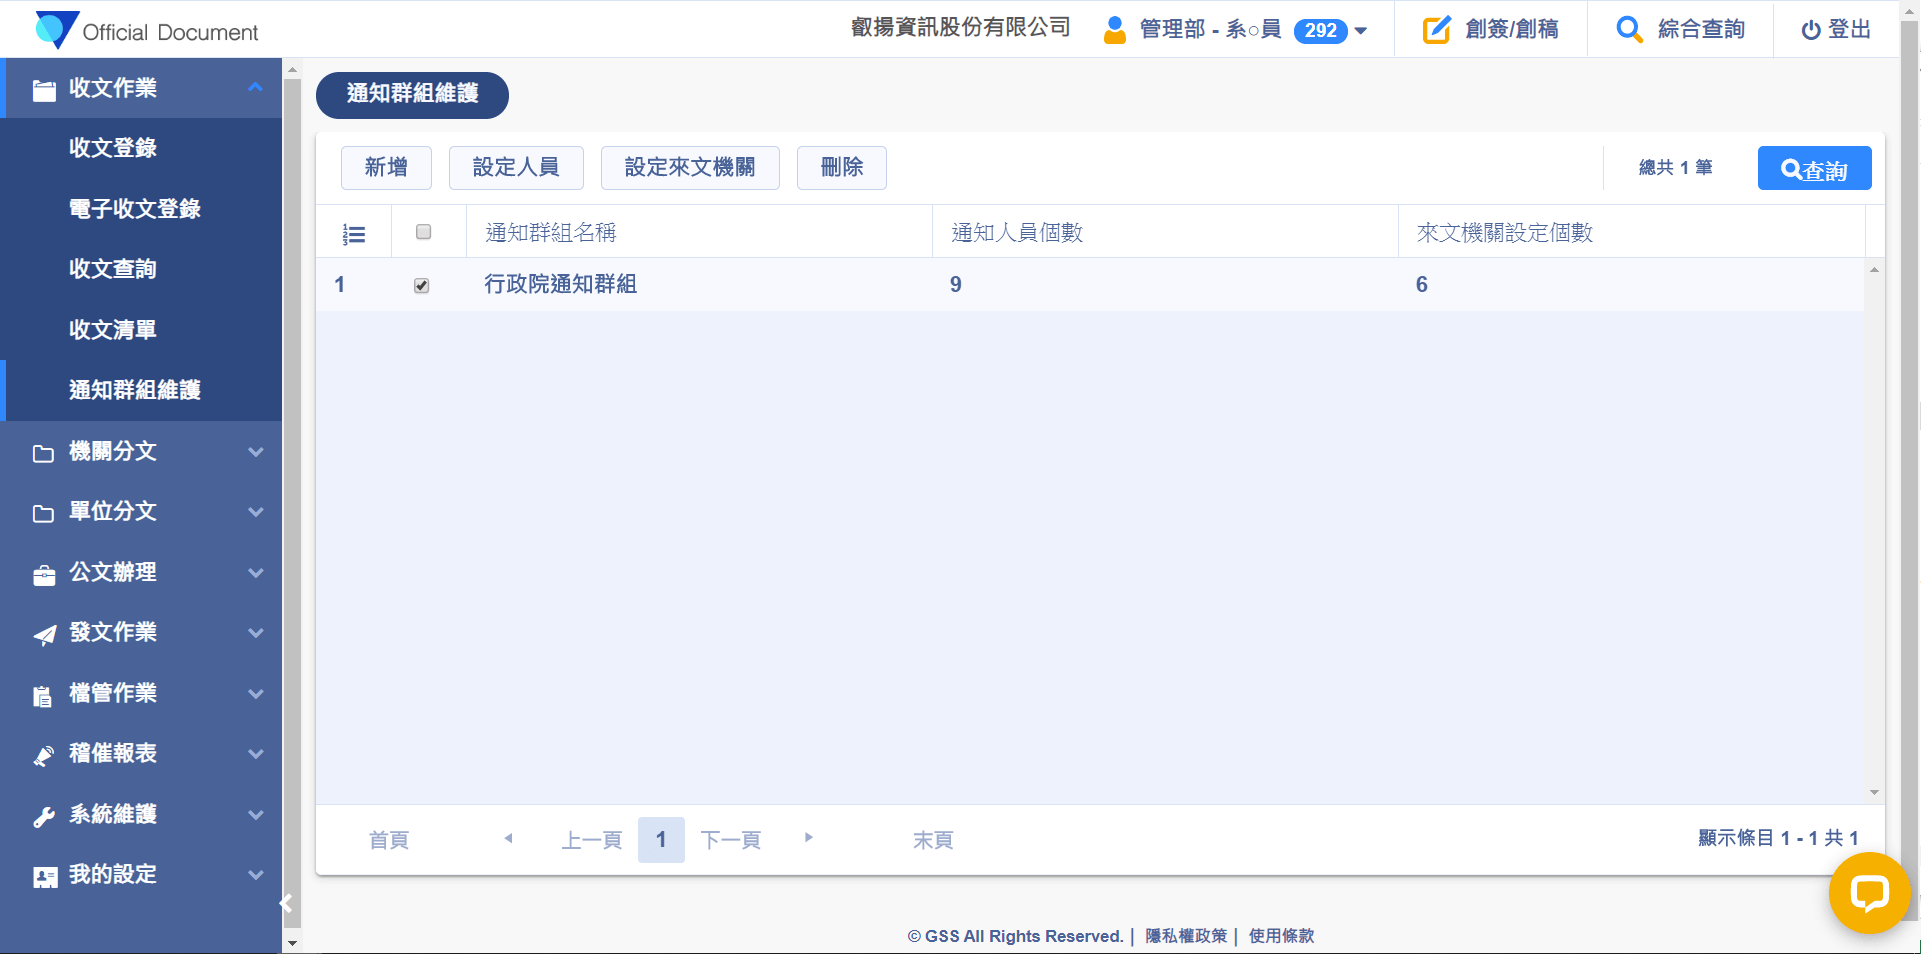Click the user profile avatar icon
The height and width of the screenshot is (954, 1921).
pyautogui.click(x=1114, y=30)
